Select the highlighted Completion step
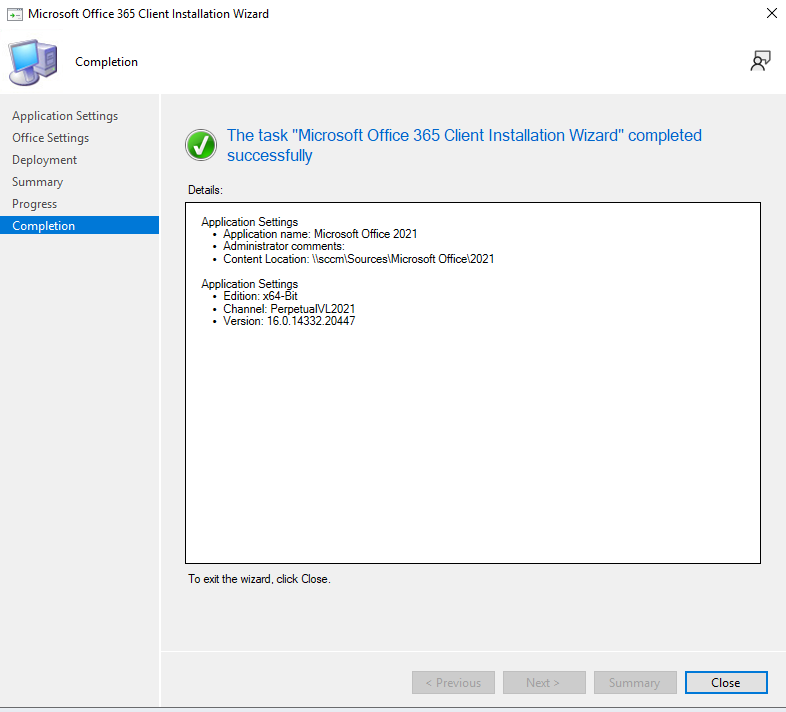Image resolution: width=786 pixels, height=712 pixels. tap(79, 225)
